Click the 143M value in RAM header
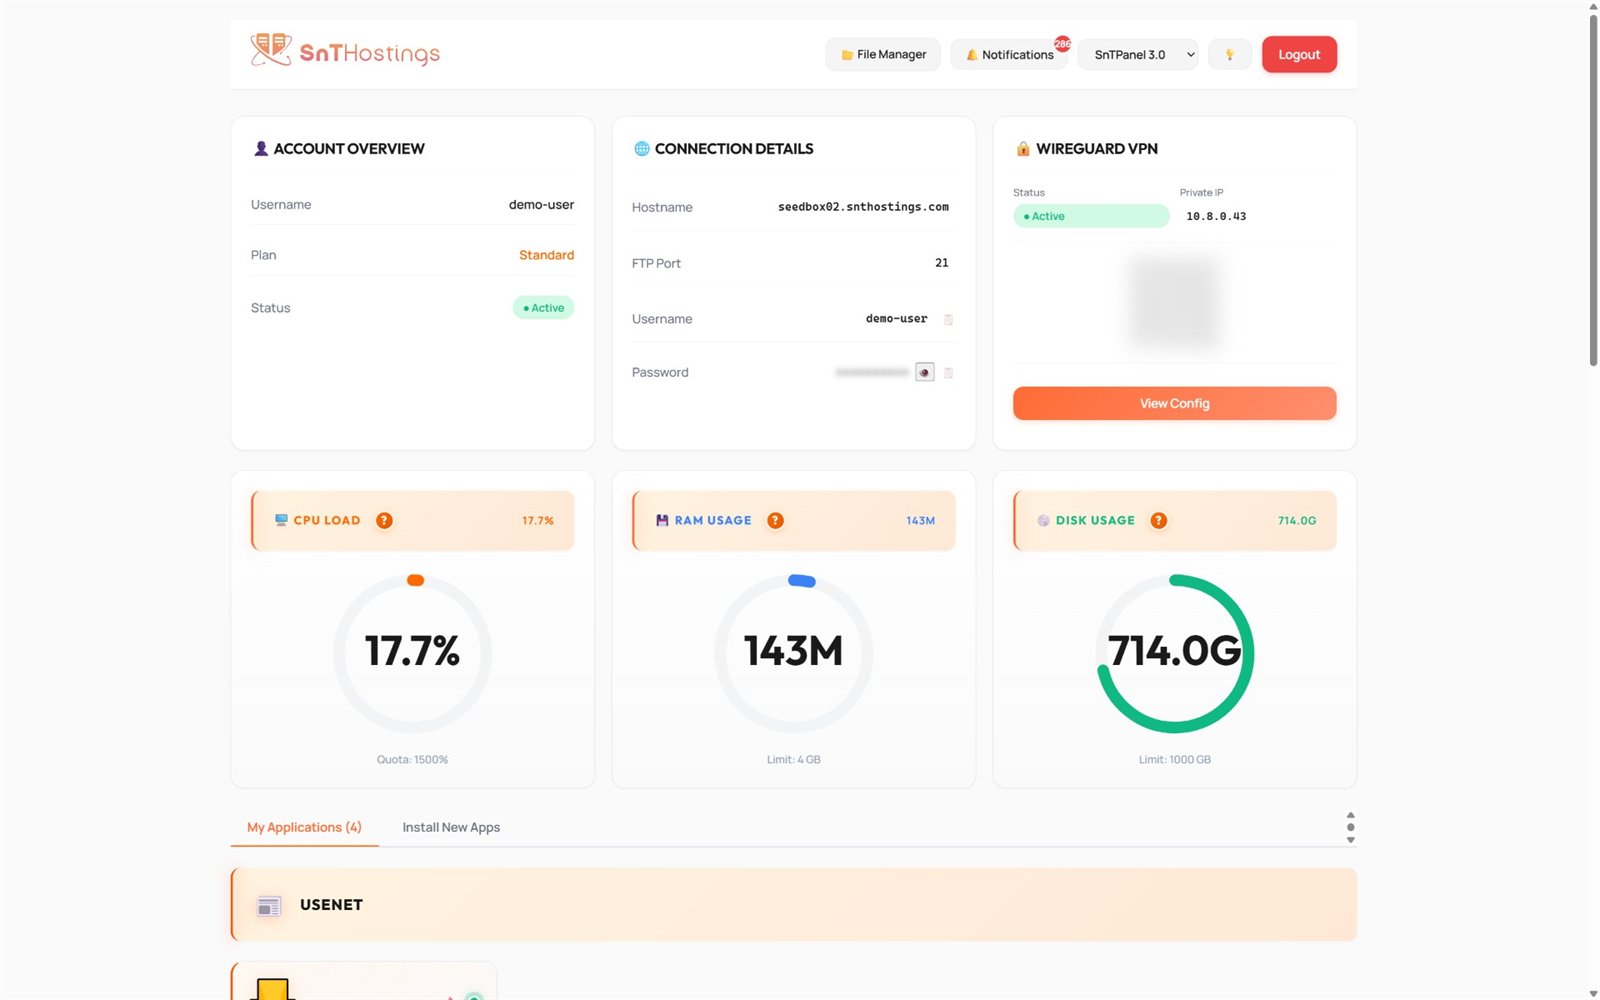Screen dimensions: 1600x1000 pos(920,520)
